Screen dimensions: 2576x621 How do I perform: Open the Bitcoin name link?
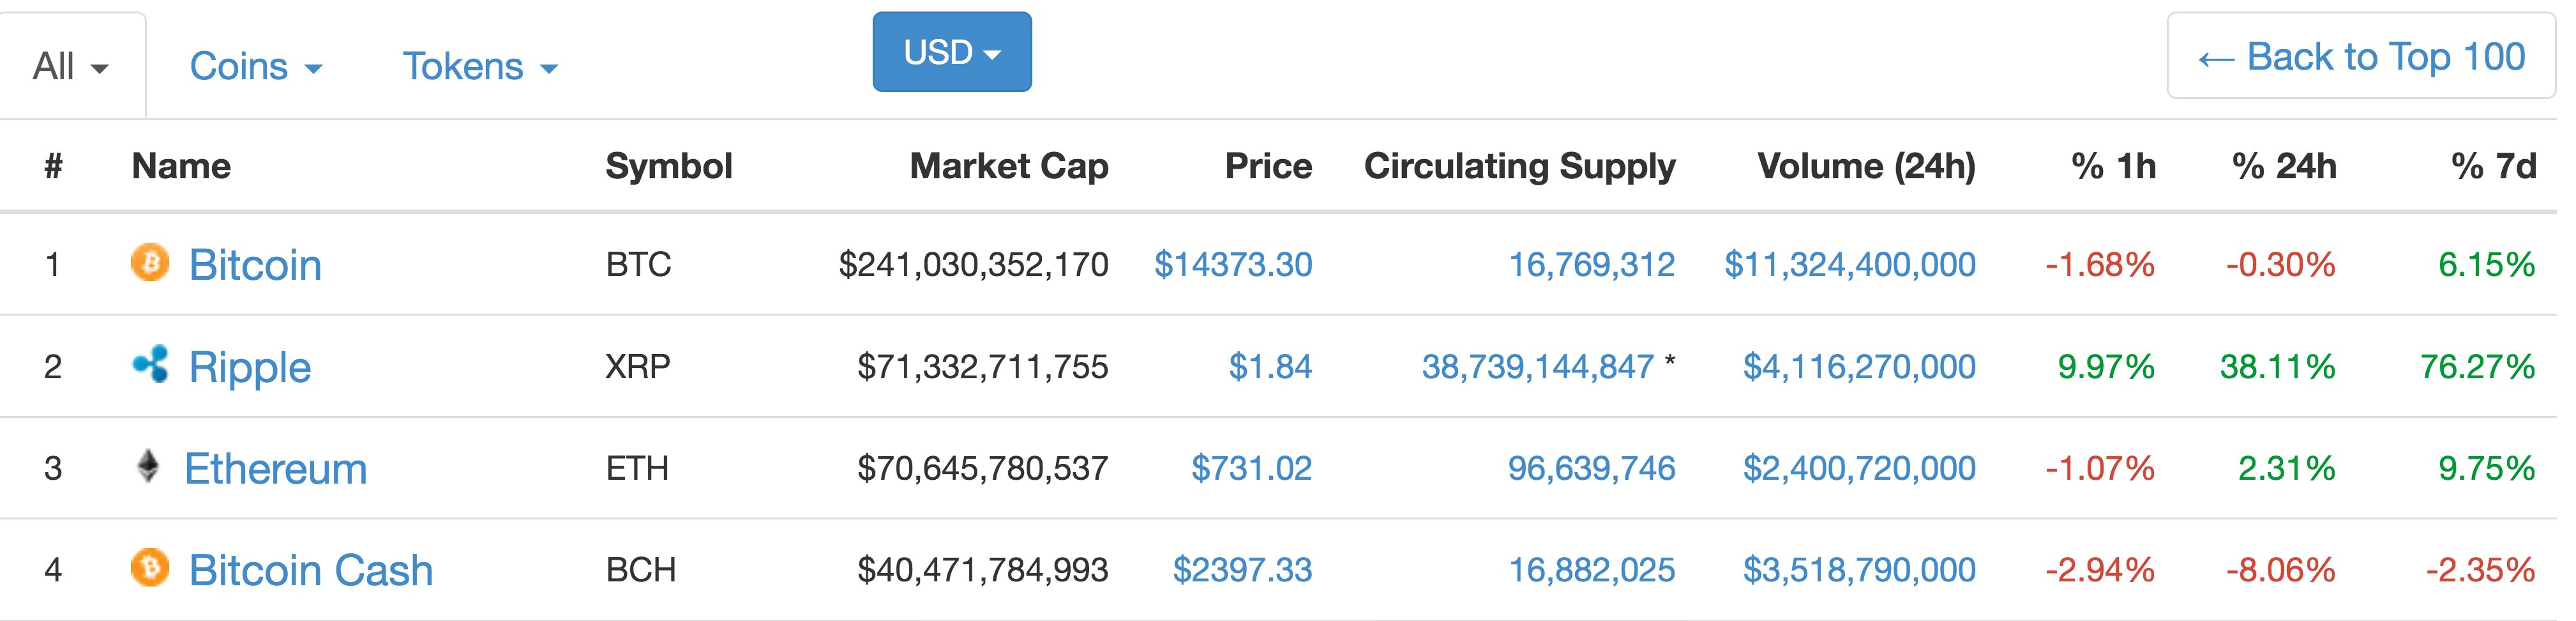255,265
